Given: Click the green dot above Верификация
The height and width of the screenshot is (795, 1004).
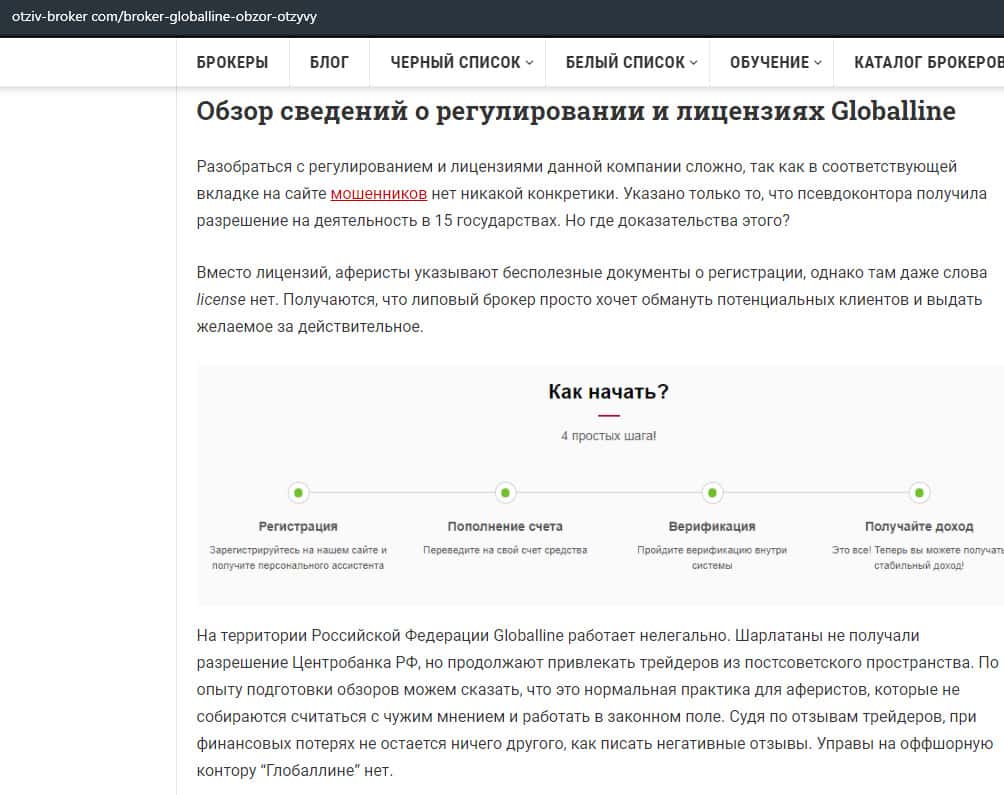Looking at the screenshot, I should coord(712,493).
